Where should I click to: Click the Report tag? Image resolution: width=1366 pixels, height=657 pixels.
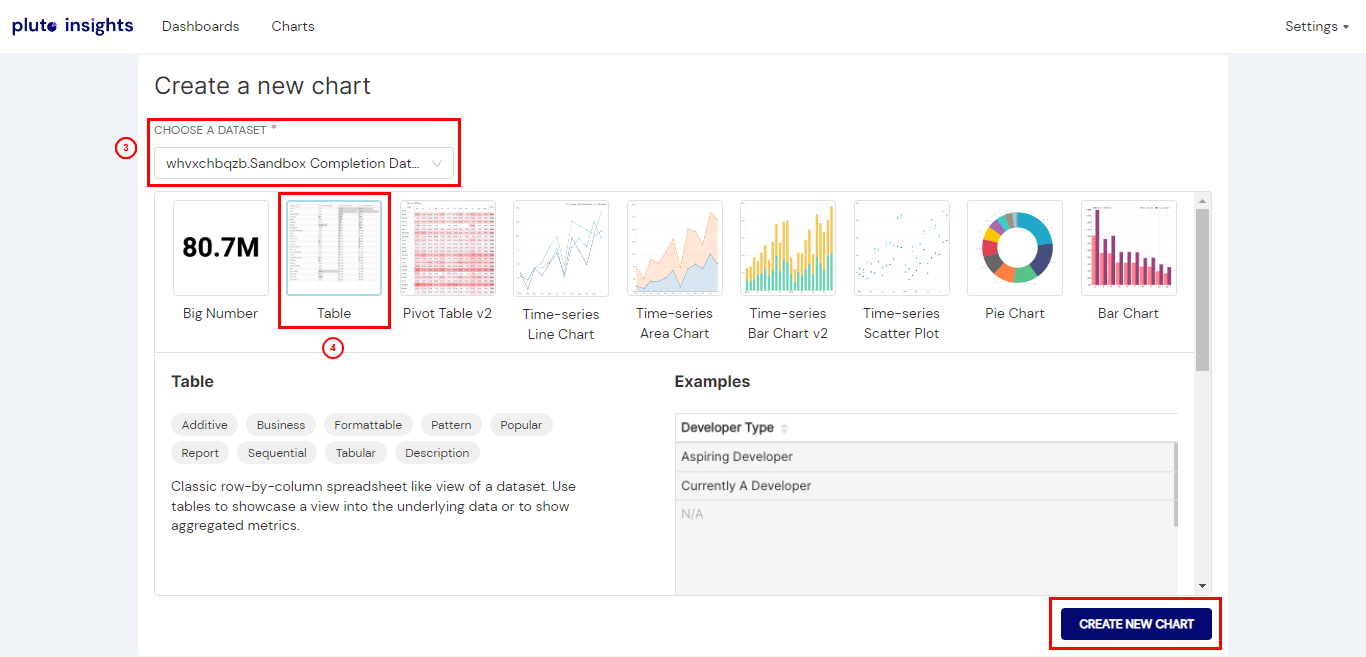(200, 453)
